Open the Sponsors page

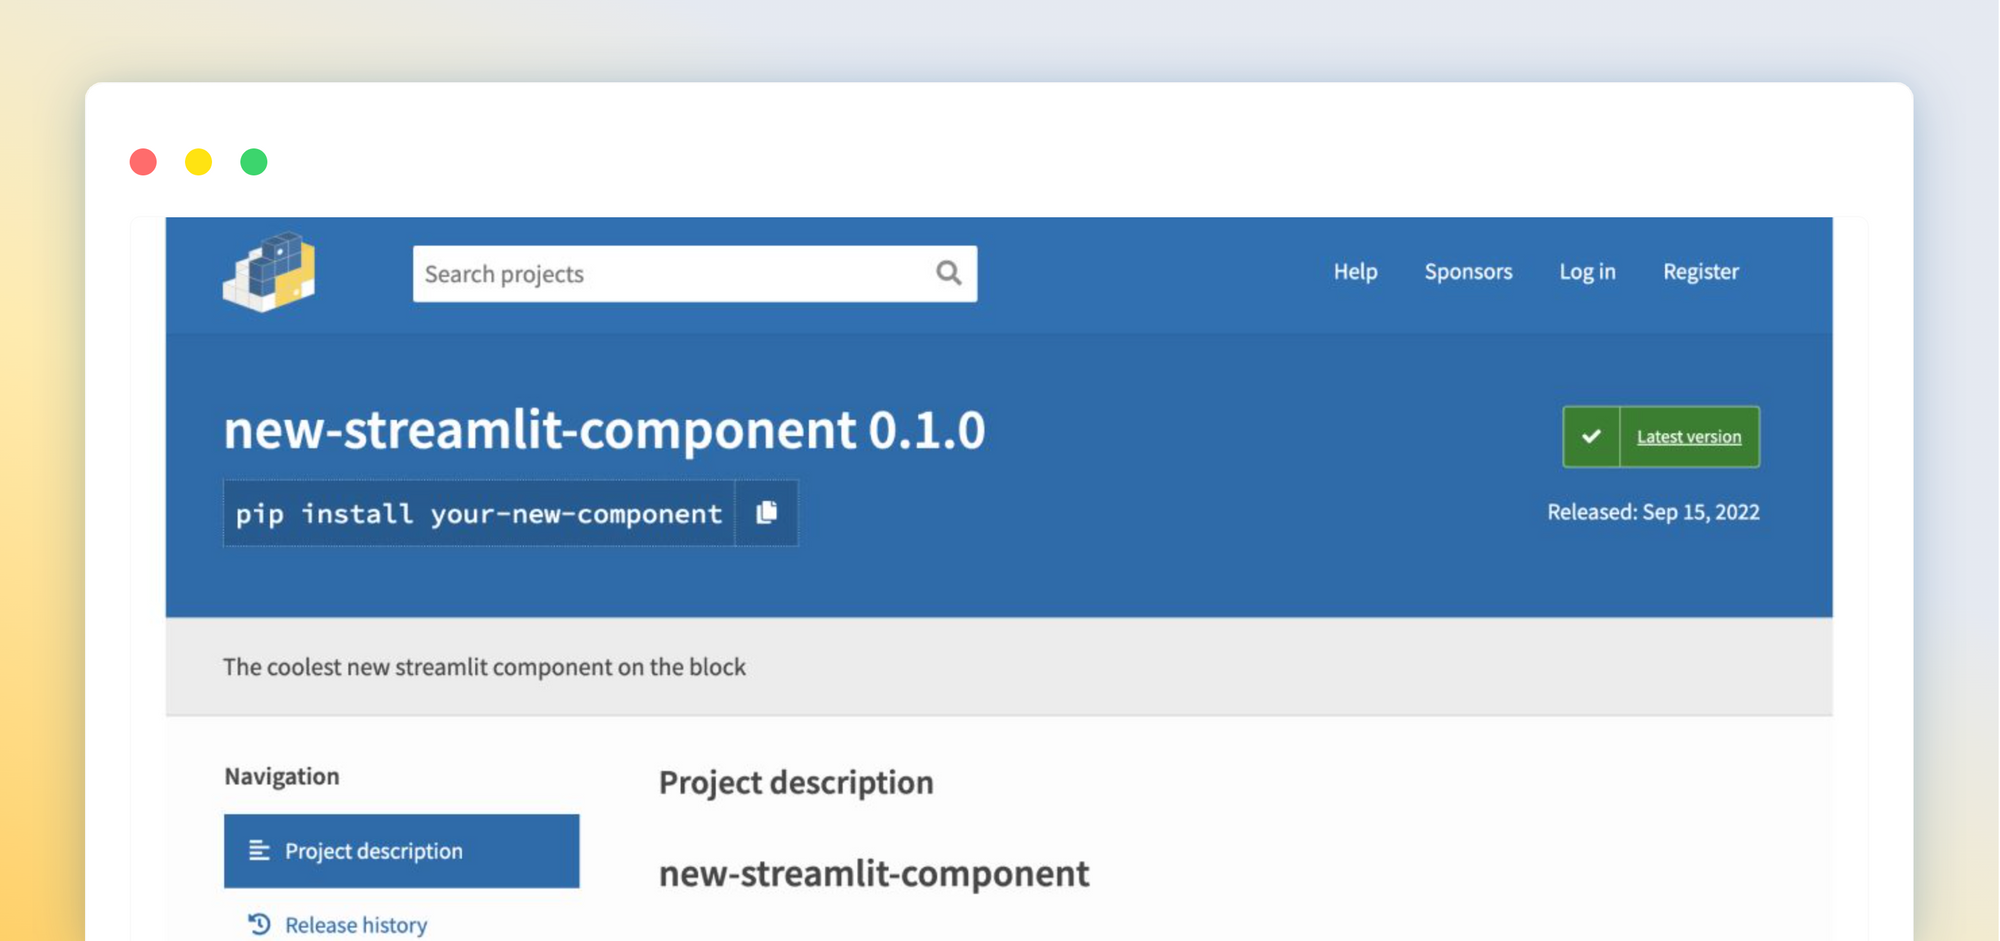(x=1468, y=271)
